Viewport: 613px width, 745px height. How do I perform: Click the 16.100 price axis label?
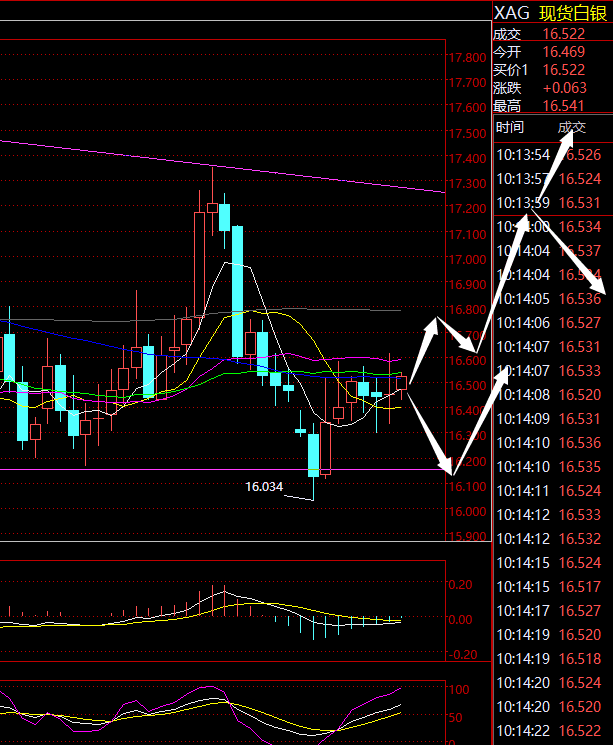pos(468,487)
